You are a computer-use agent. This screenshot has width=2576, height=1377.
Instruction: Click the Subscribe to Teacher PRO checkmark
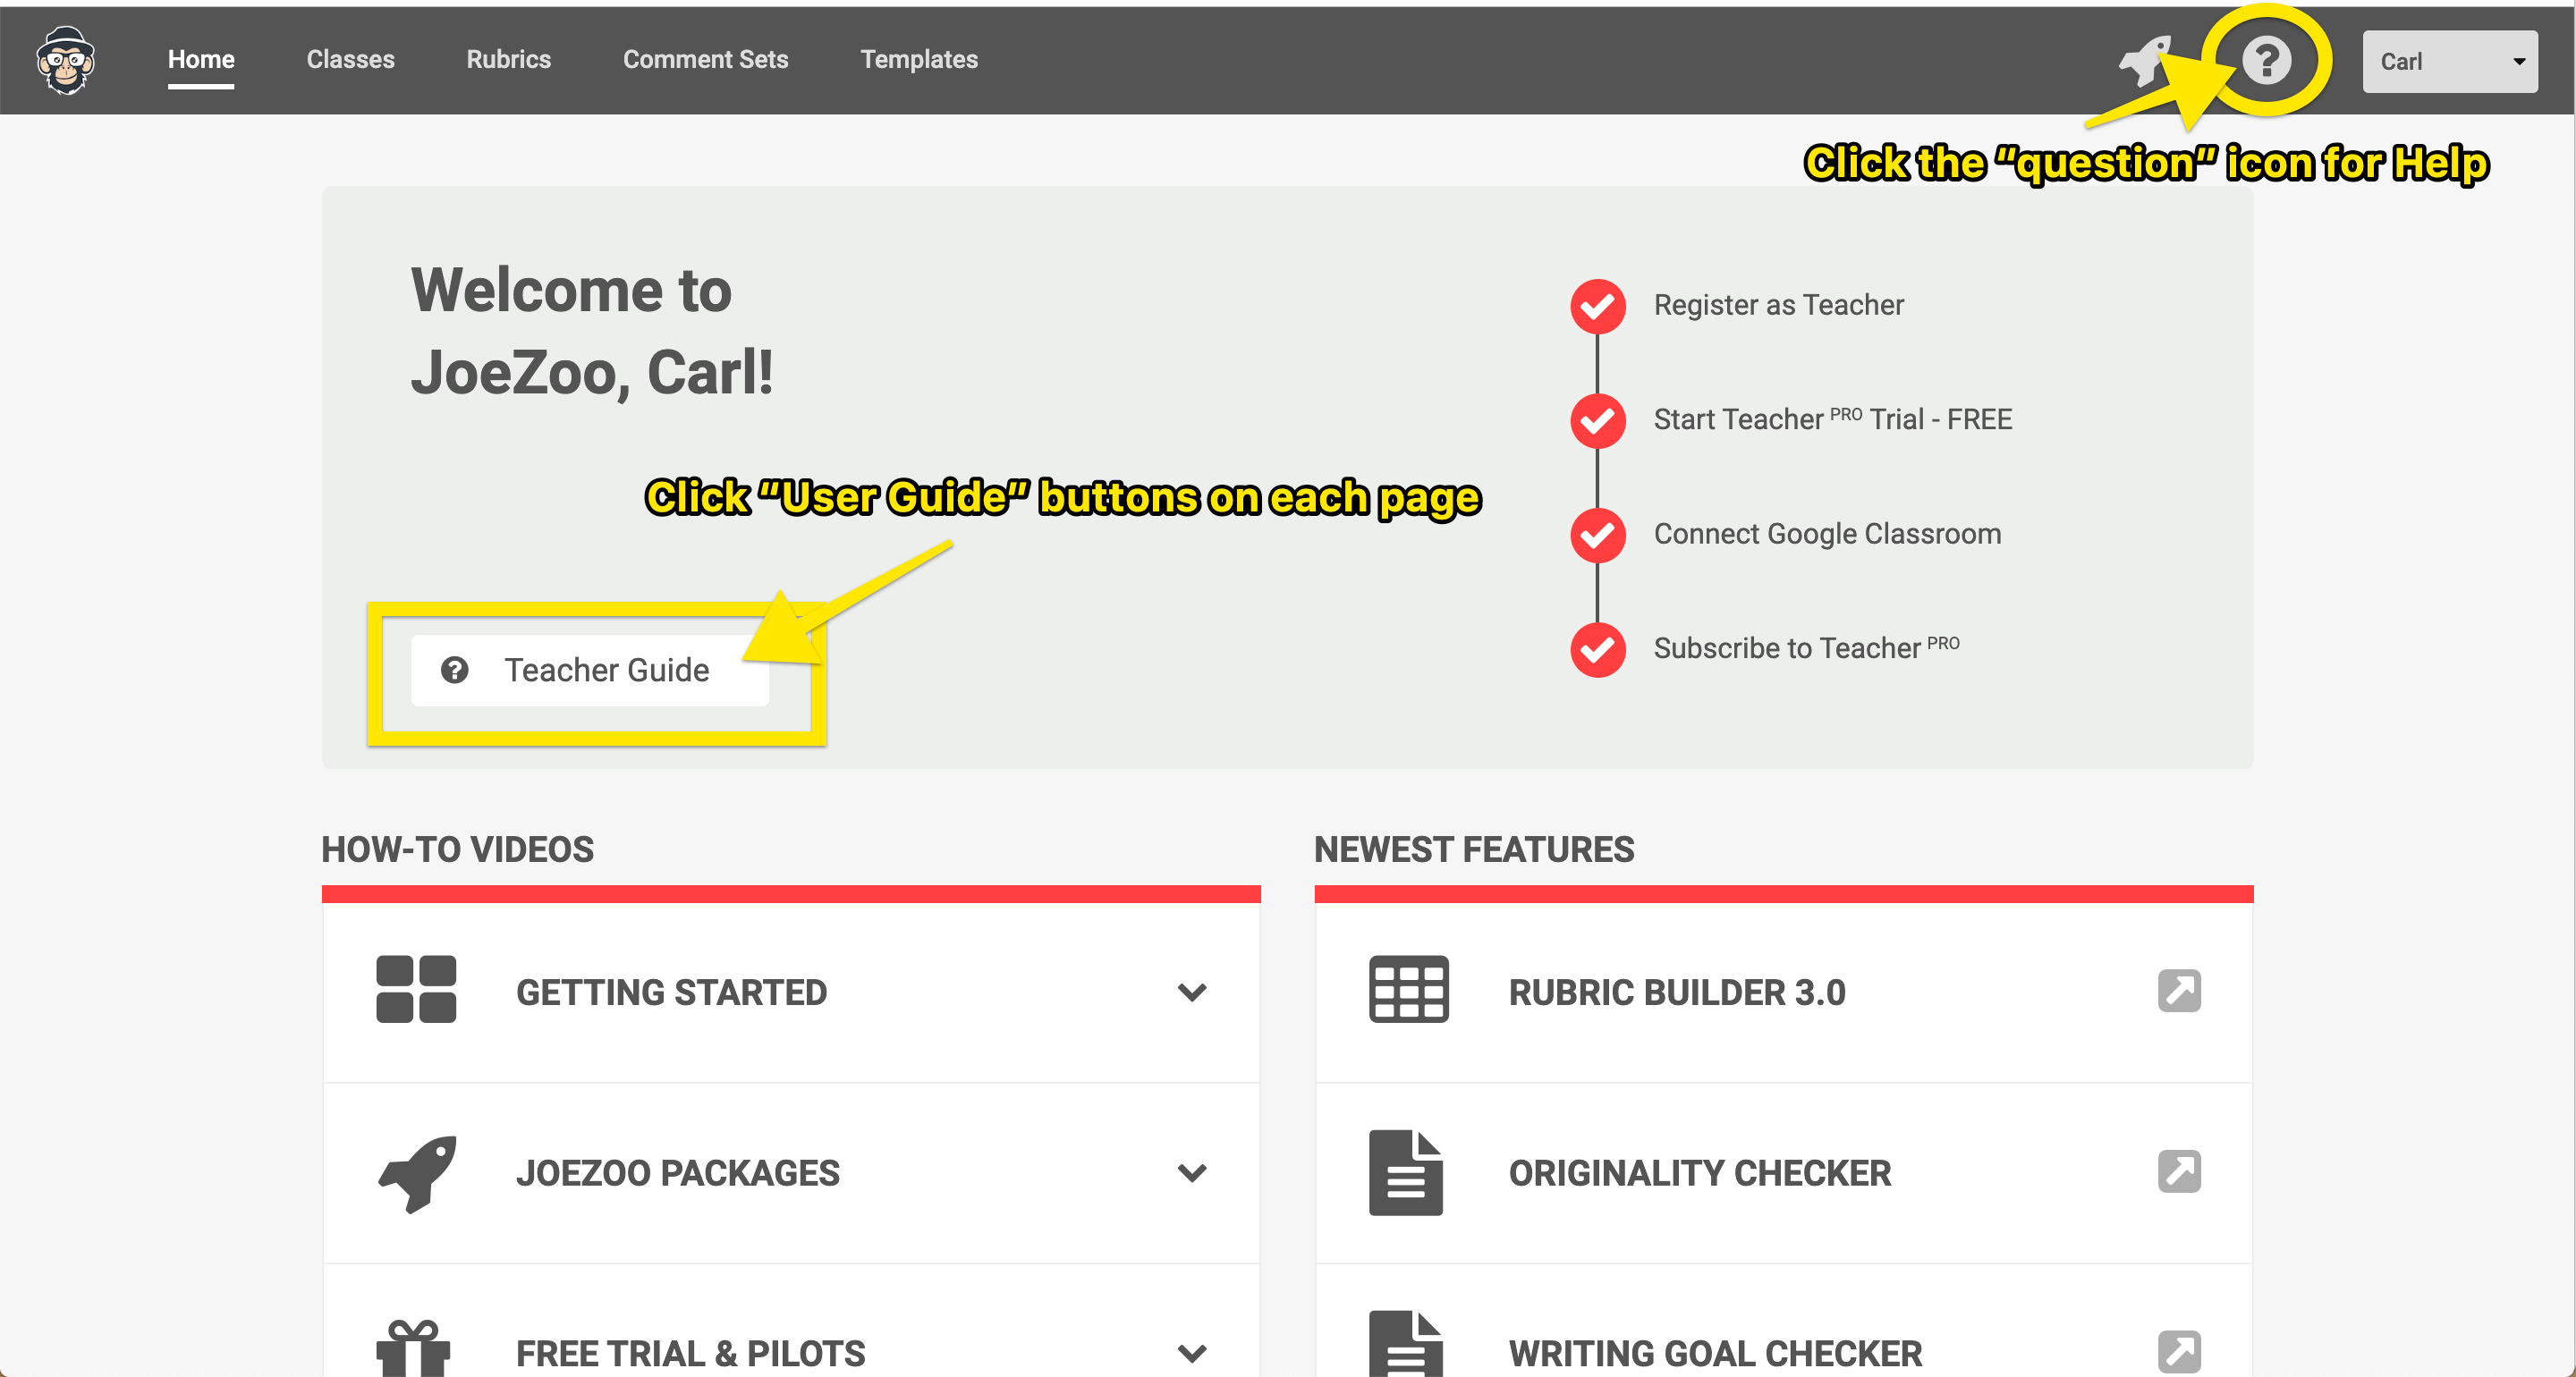pos(1597,650)
